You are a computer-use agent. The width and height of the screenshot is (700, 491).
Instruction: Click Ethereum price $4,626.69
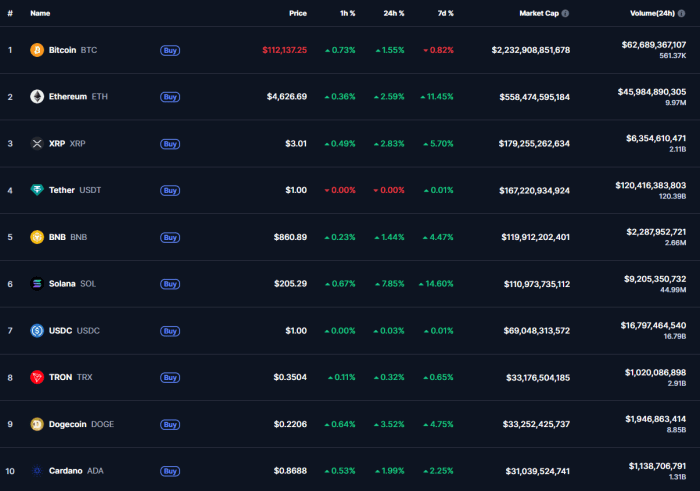(287, 96)
